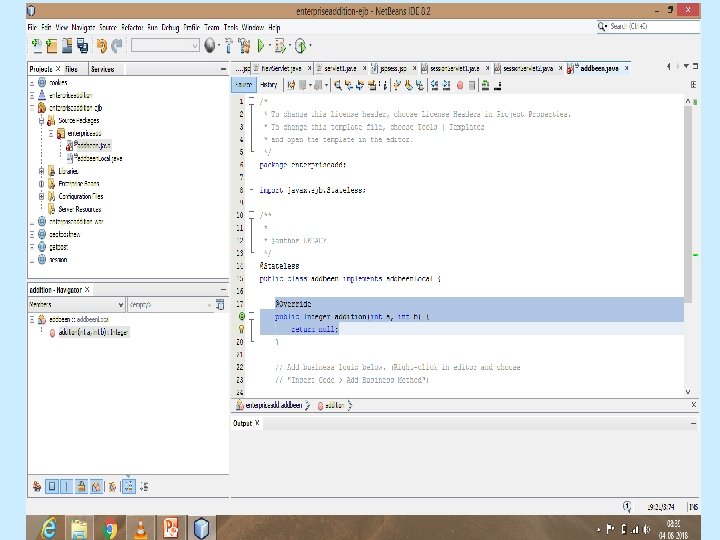Click the Navigator filter panel icon
This screenshot has width=720, height=540.
coord(220,304)
